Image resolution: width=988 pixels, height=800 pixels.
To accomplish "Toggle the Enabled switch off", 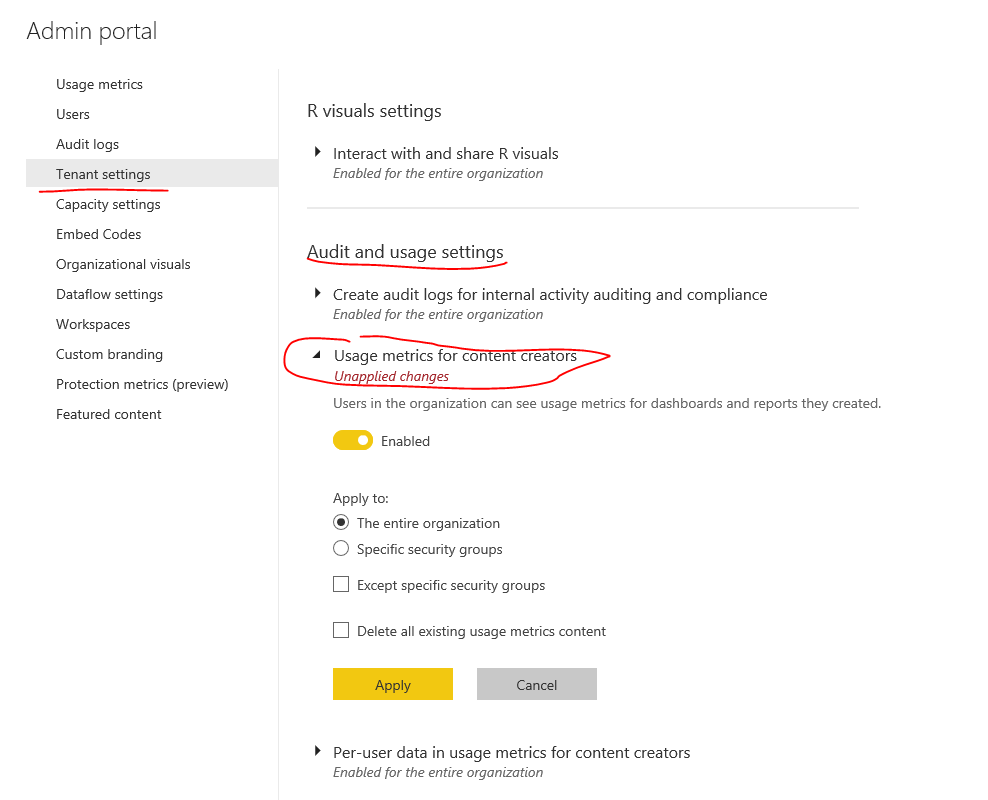I will (353, 440).
